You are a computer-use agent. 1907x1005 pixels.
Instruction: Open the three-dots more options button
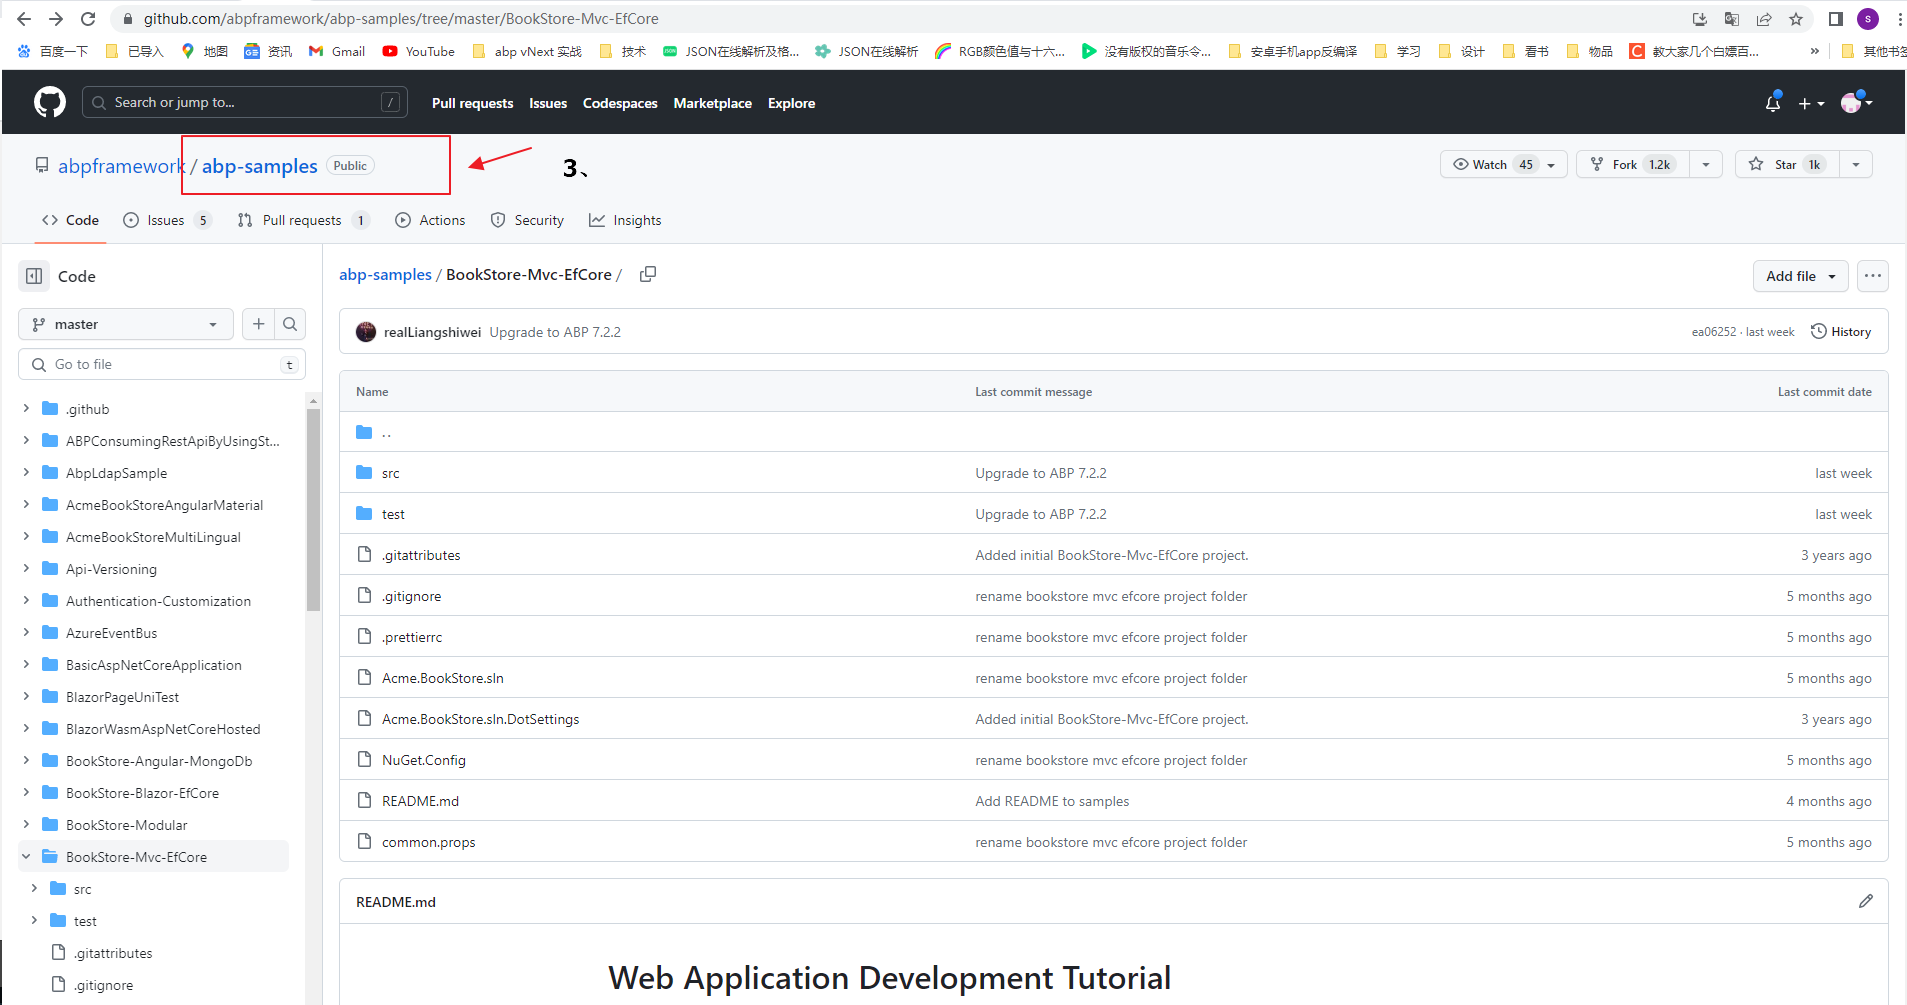pos(1873,276)
